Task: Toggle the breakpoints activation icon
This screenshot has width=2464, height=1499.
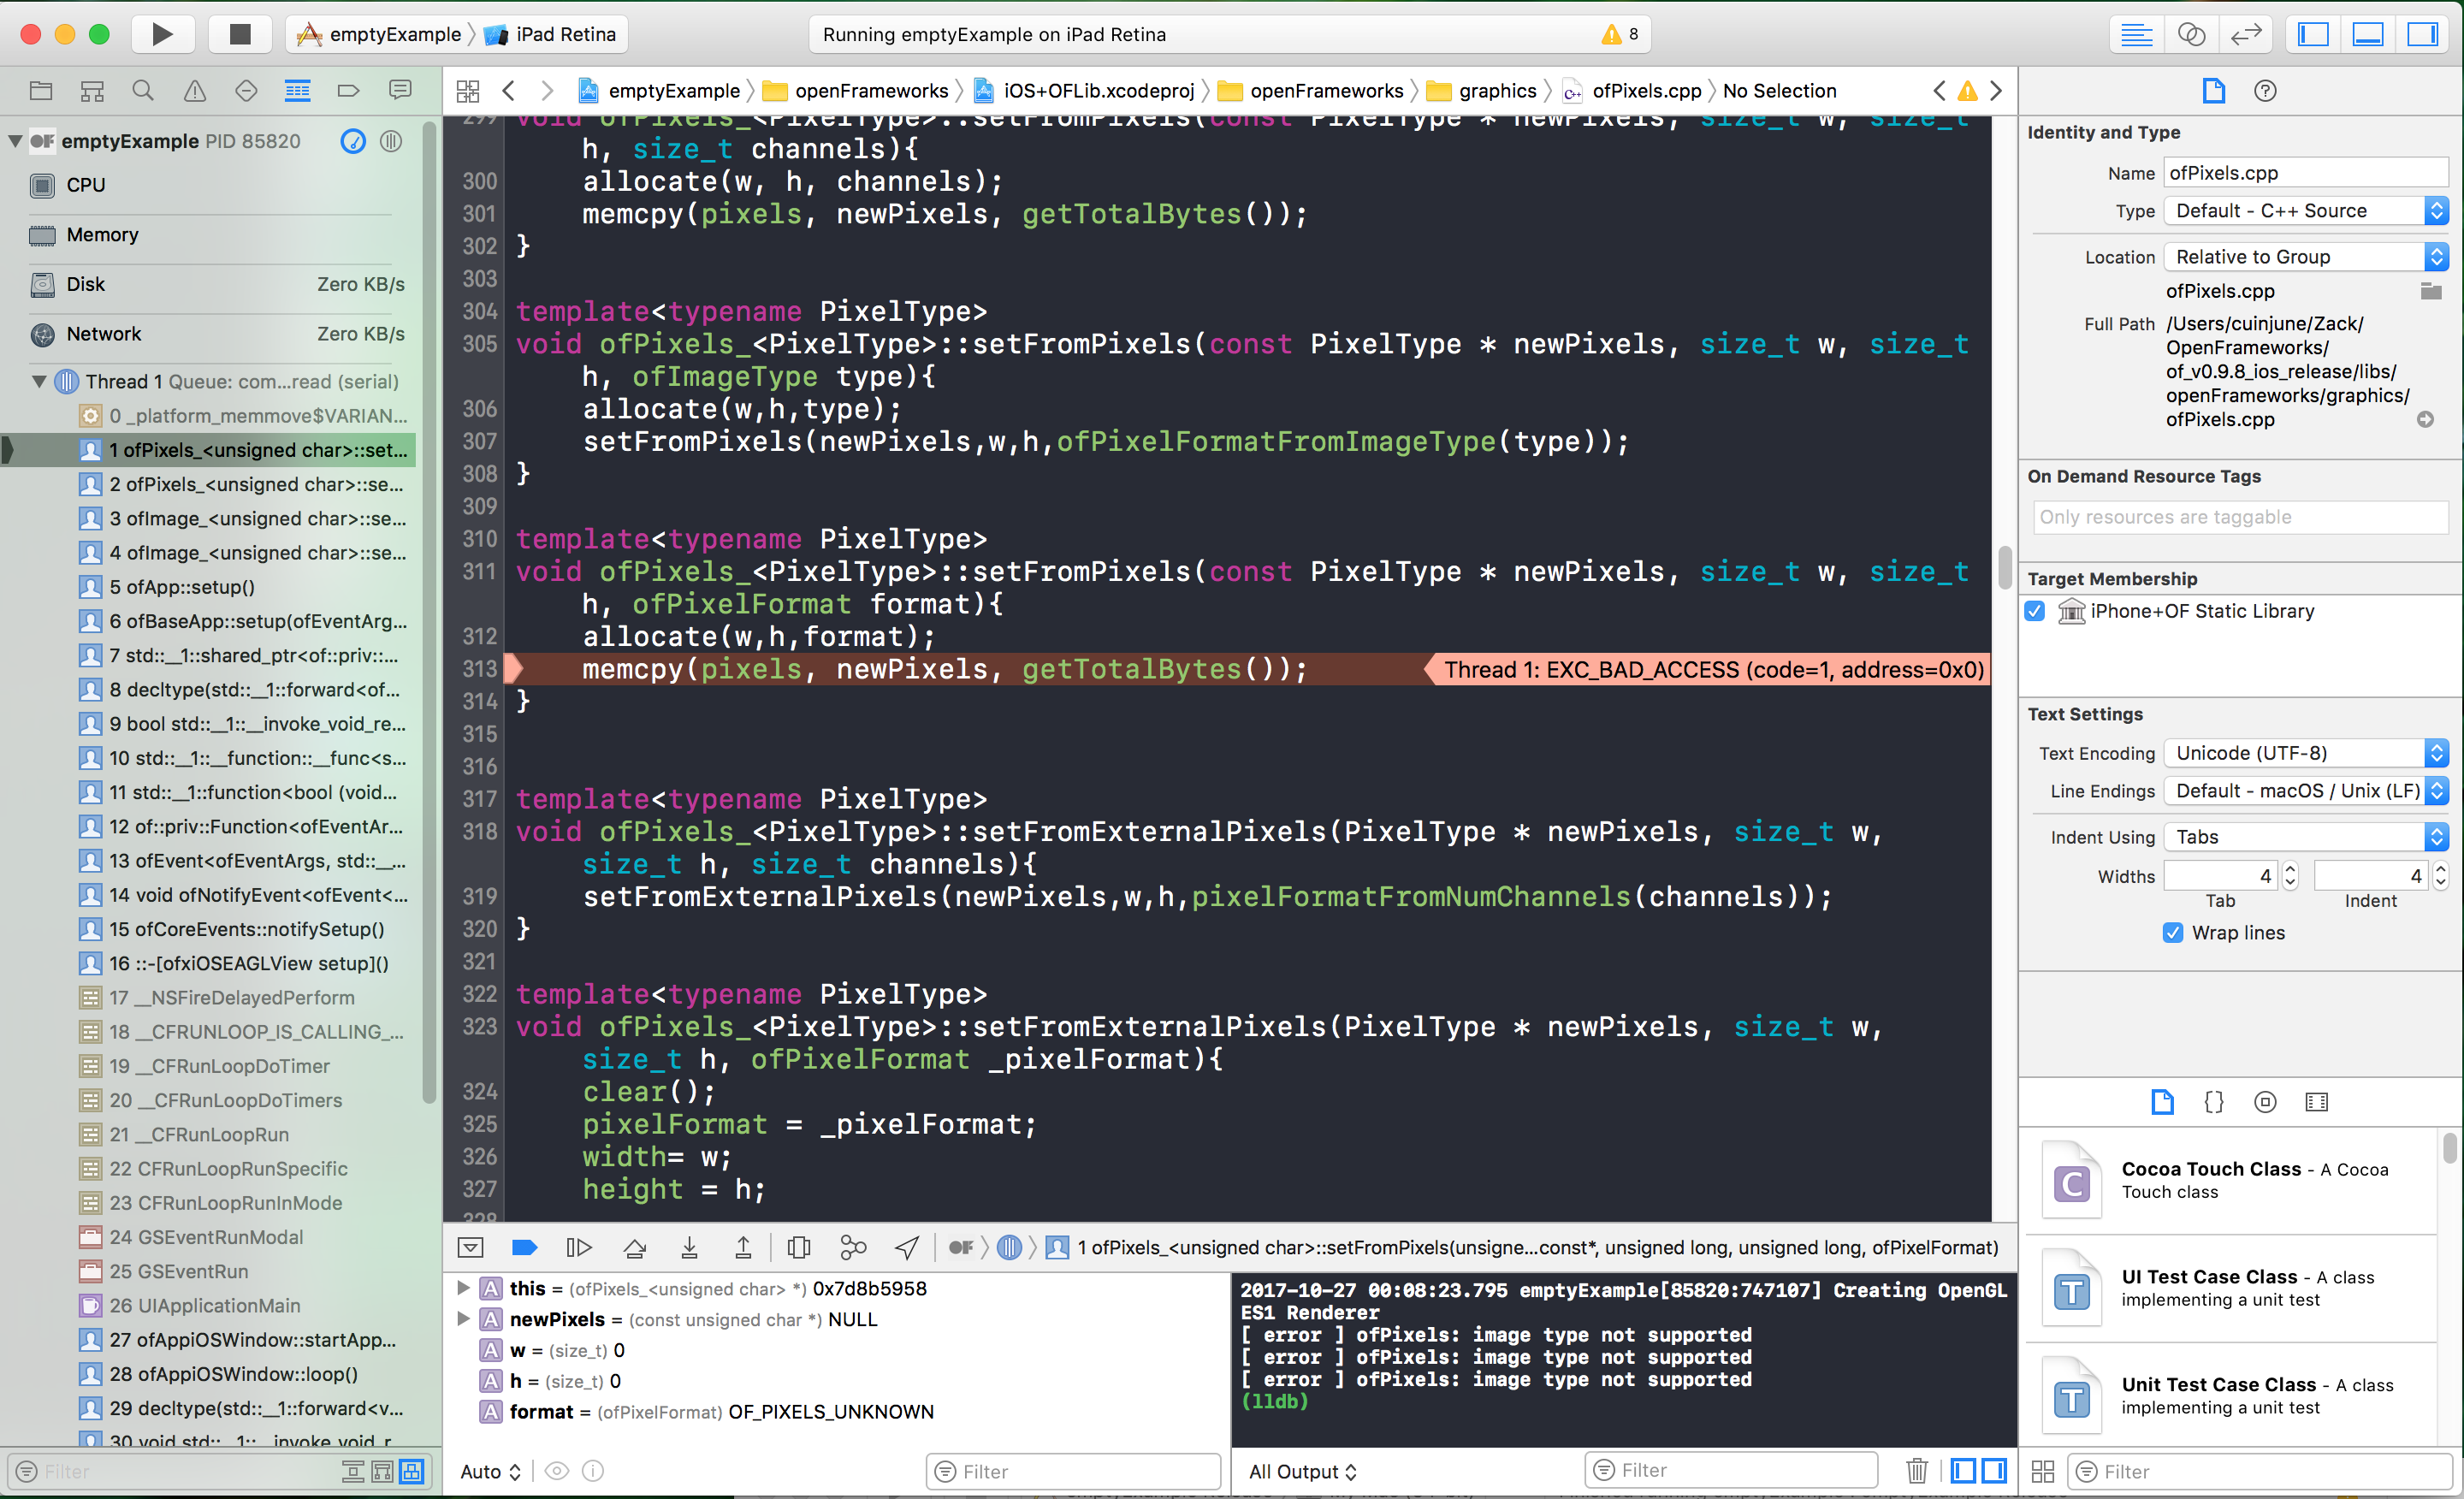Action: click(524, 1247)
